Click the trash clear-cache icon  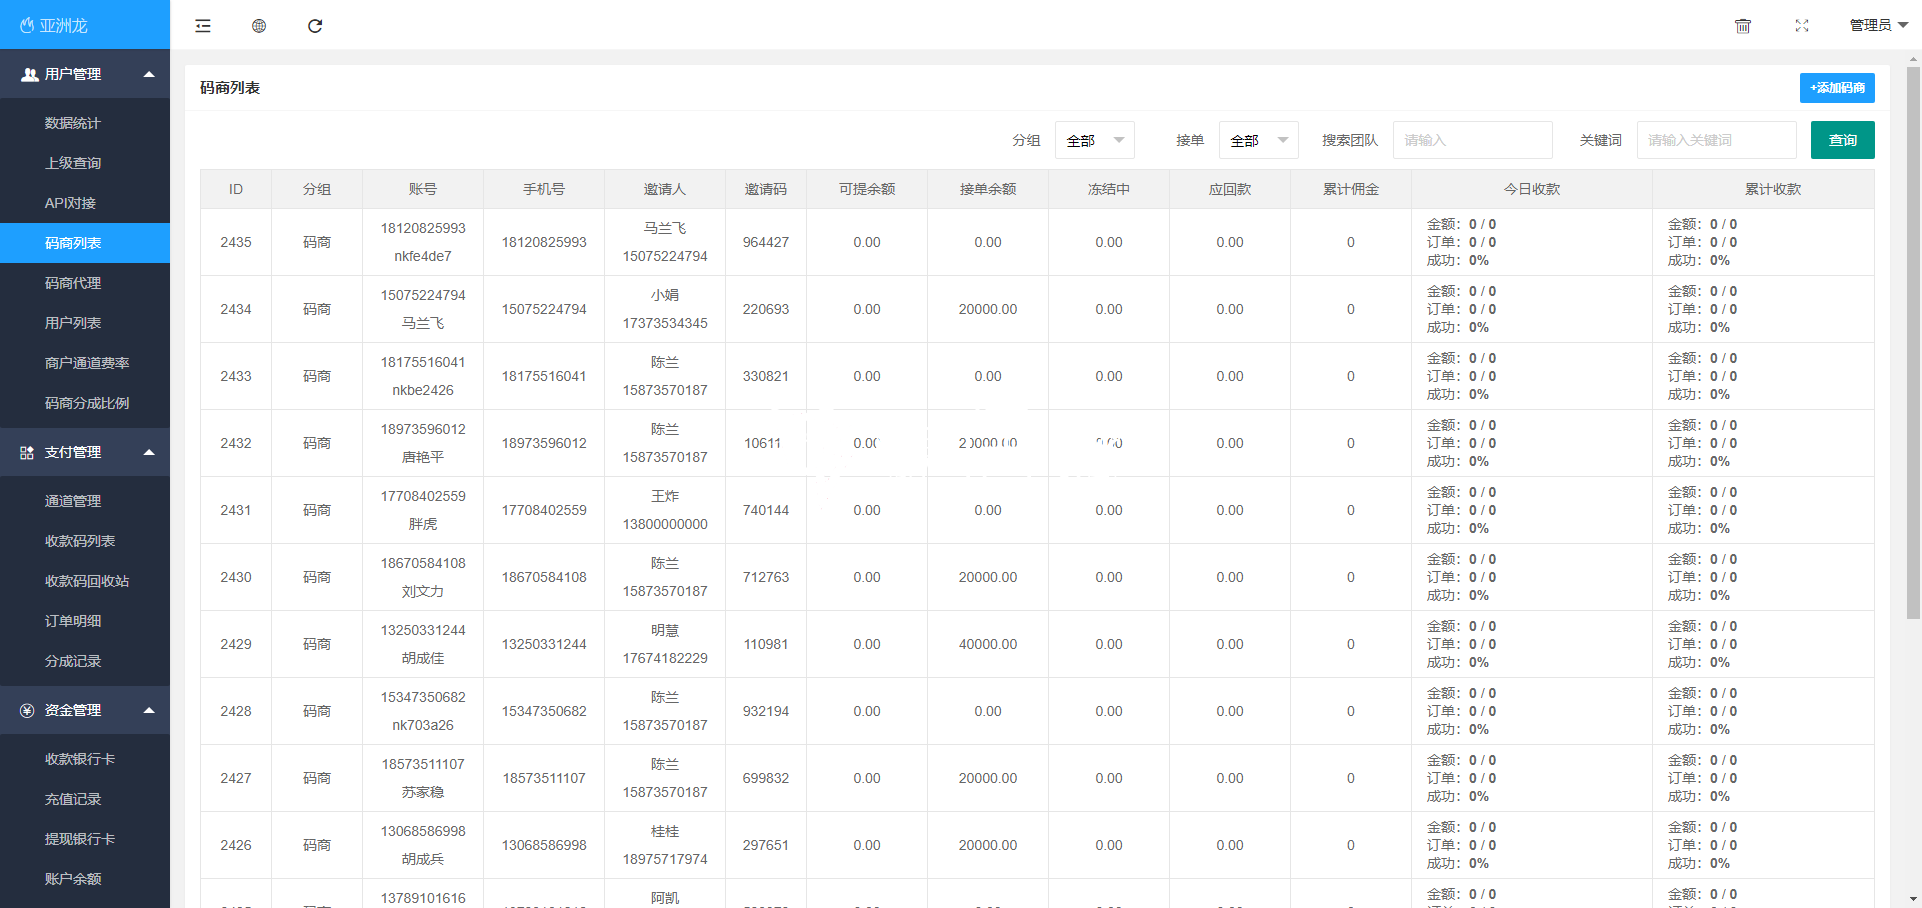[x=1743, y=26]
